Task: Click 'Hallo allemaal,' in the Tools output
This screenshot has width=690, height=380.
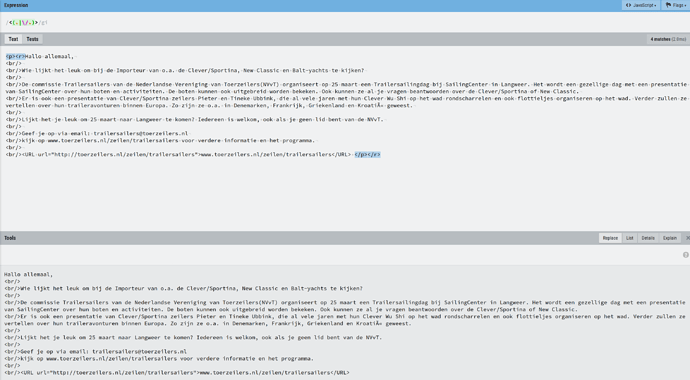Action: point(29,274)
